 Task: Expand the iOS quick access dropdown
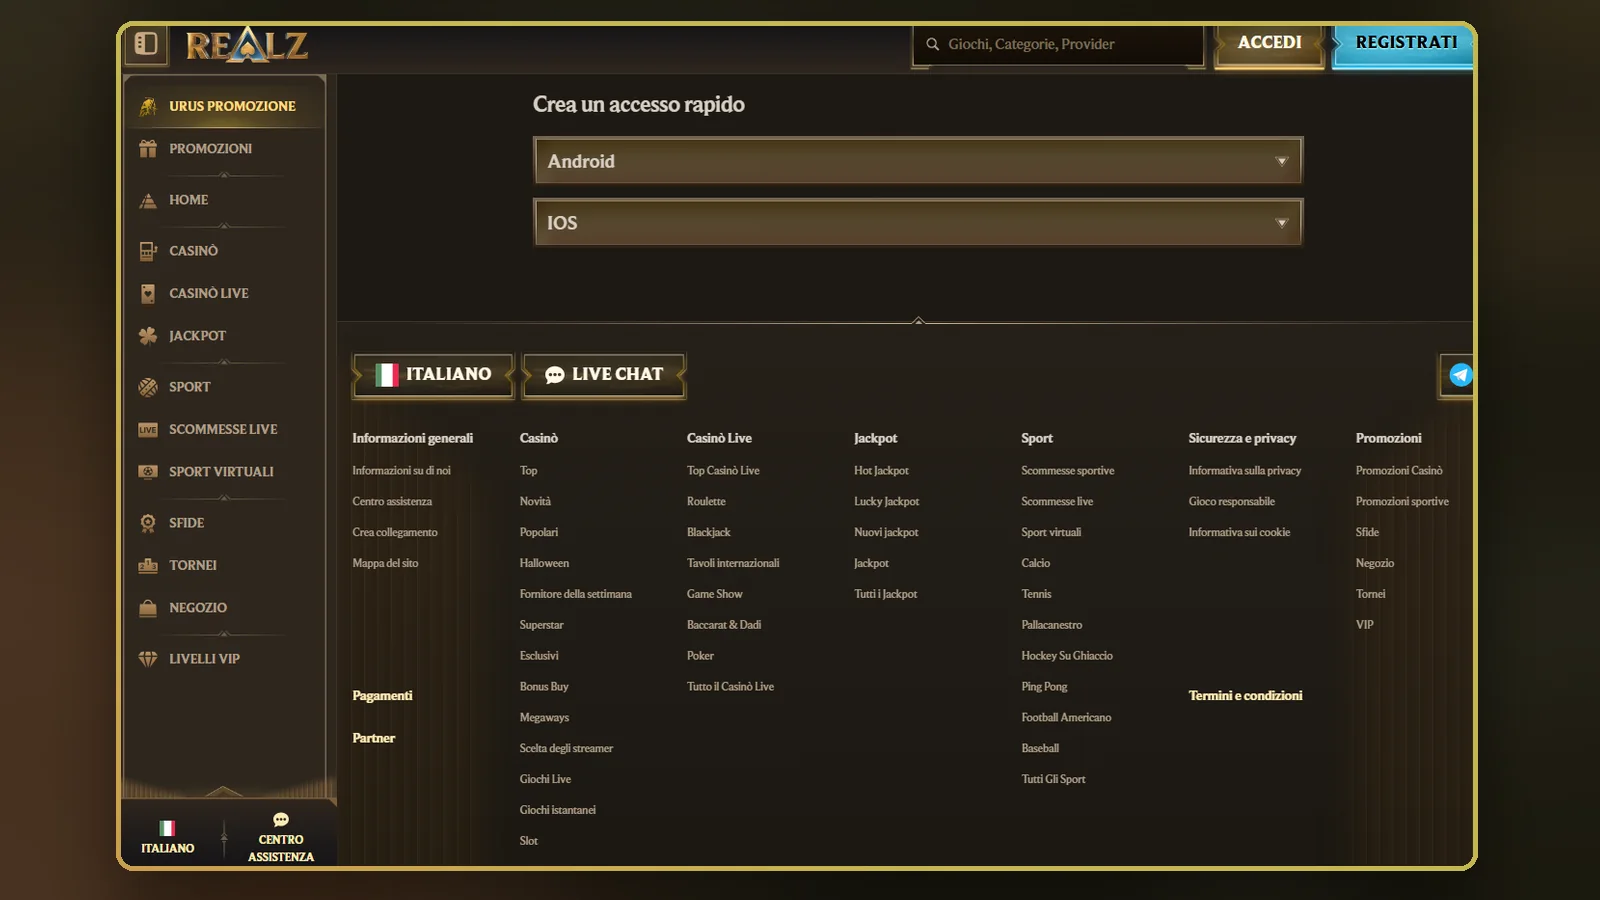918,223
